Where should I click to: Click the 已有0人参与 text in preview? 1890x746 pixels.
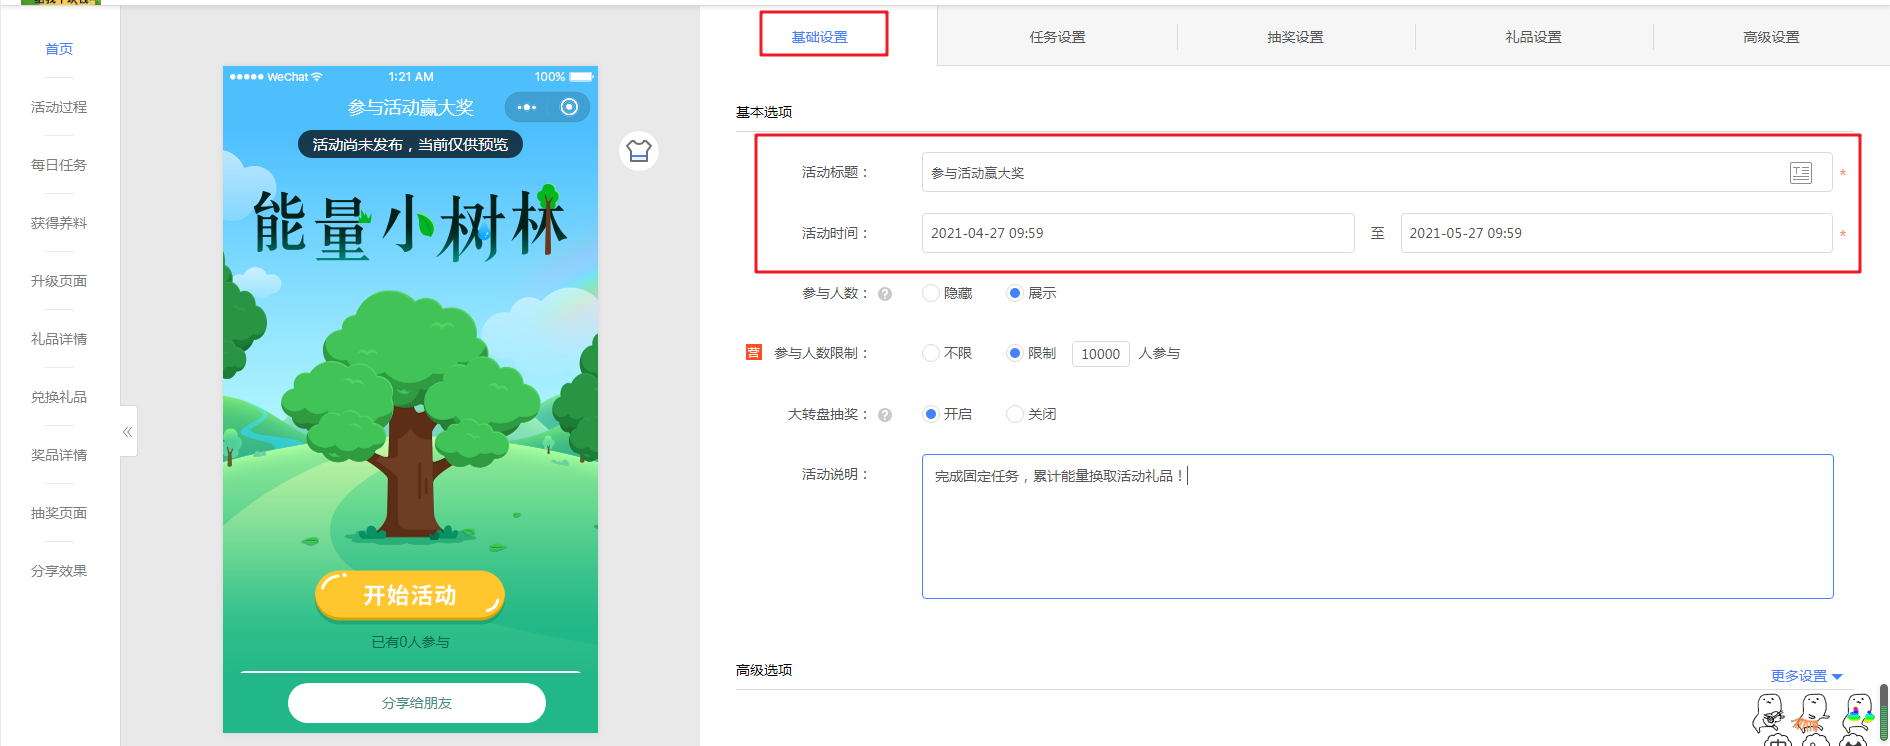point(410,642)
